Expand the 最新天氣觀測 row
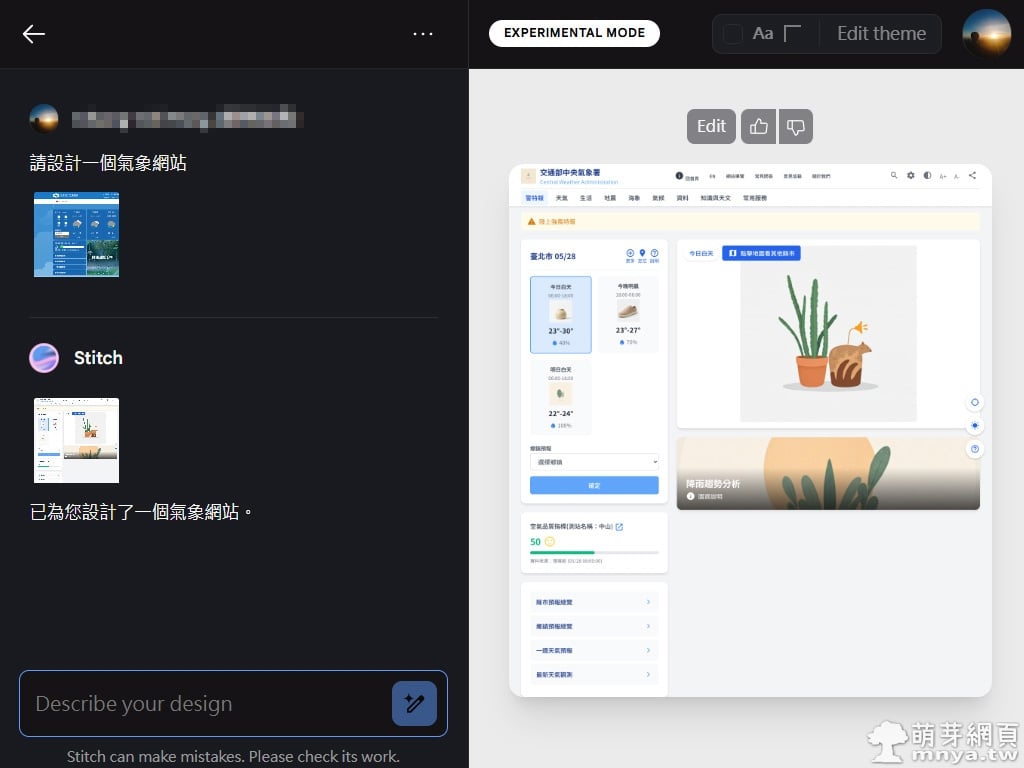The height and width of the screenshot is (768, 1024). 594,675
